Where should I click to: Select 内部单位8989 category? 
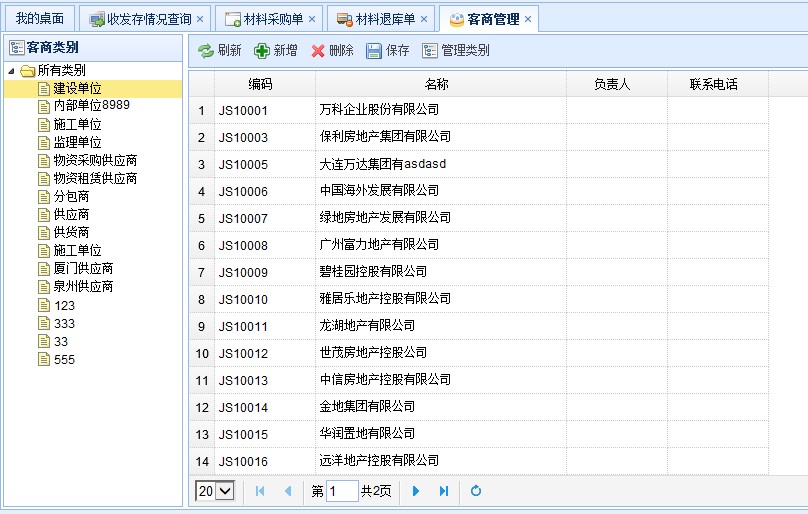click(x=92, y=106)
